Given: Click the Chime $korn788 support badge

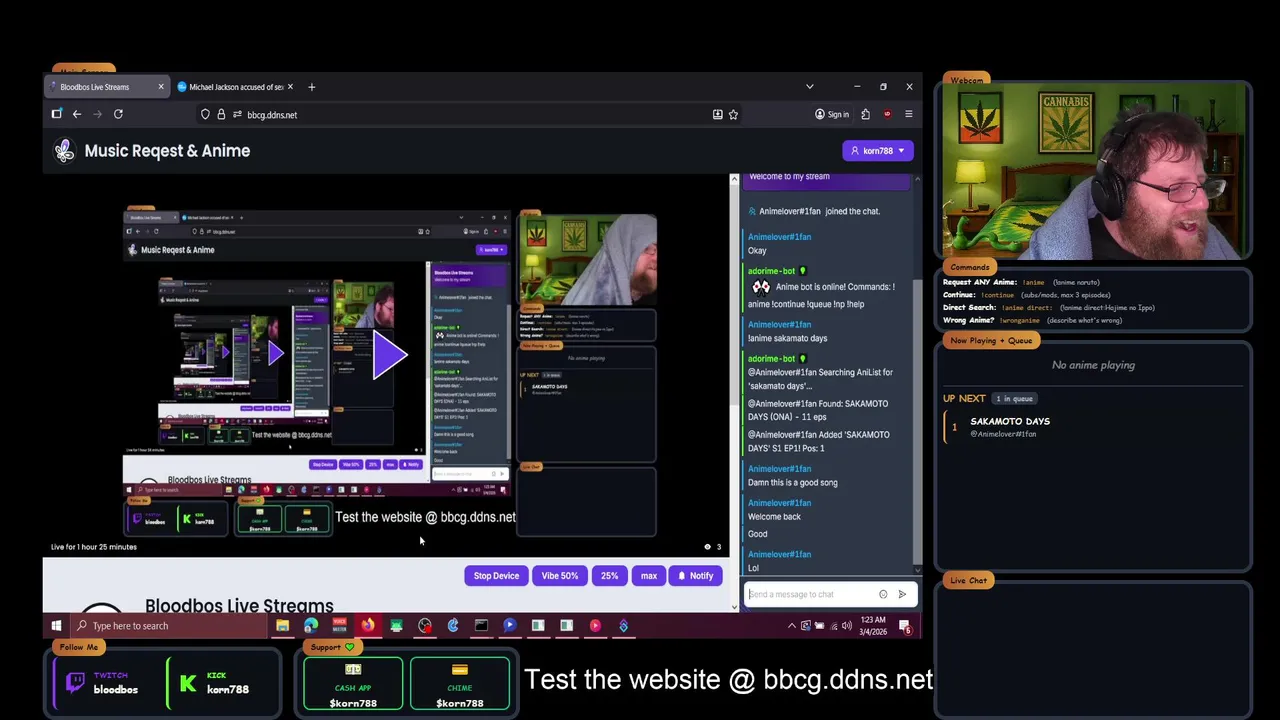Looking at the screenshot, I should click(x=460, y=683).
